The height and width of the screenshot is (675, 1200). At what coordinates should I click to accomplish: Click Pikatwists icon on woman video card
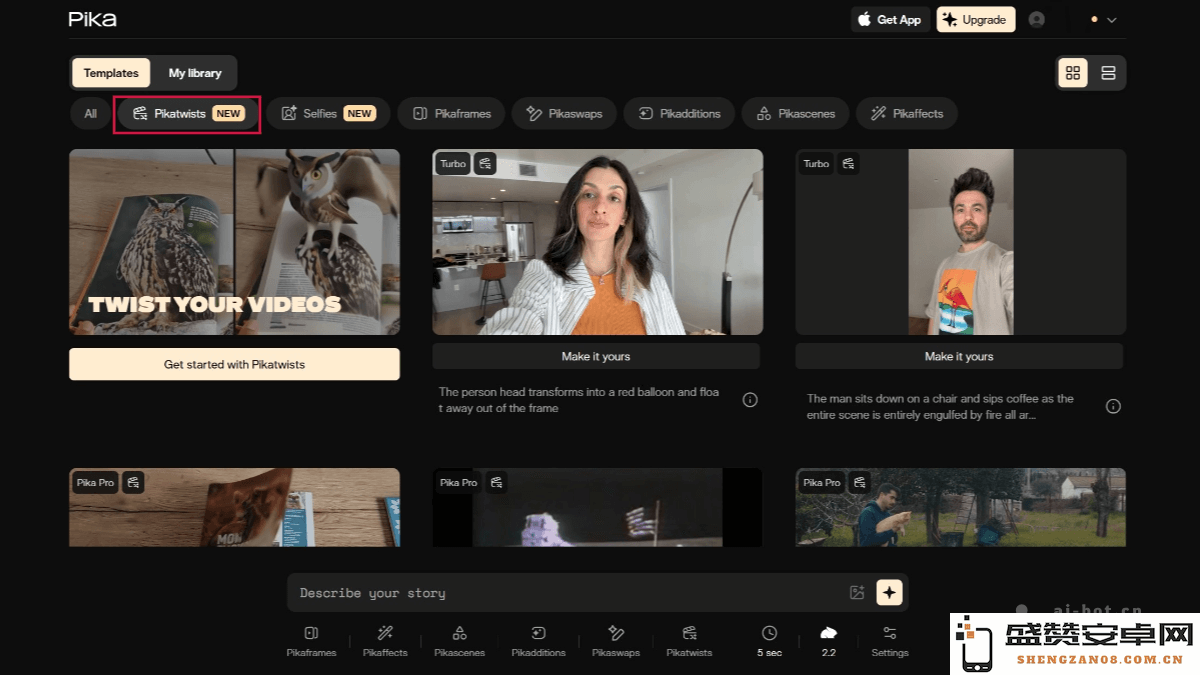[485, 164]
